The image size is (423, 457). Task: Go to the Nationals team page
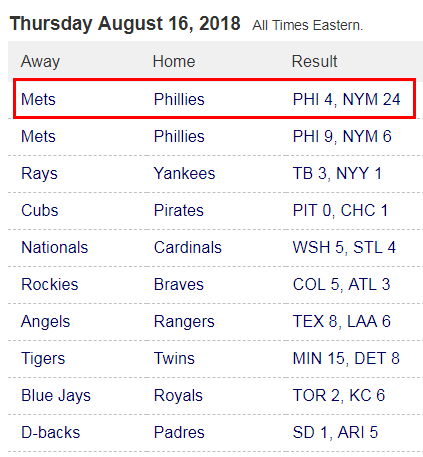click(55, 247)
